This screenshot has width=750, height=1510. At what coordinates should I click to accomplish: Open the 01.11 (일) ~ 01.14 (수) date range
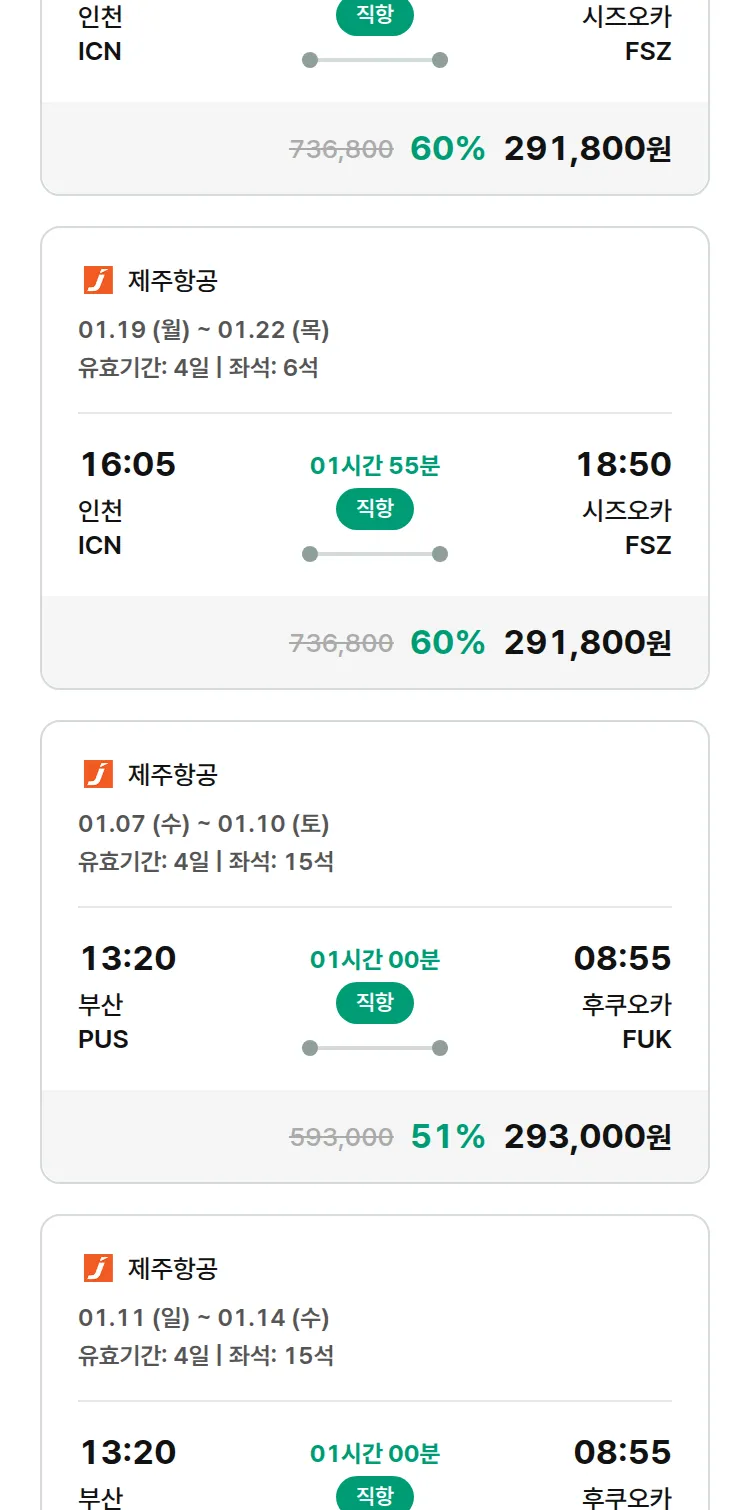[x=204, y=1318]
